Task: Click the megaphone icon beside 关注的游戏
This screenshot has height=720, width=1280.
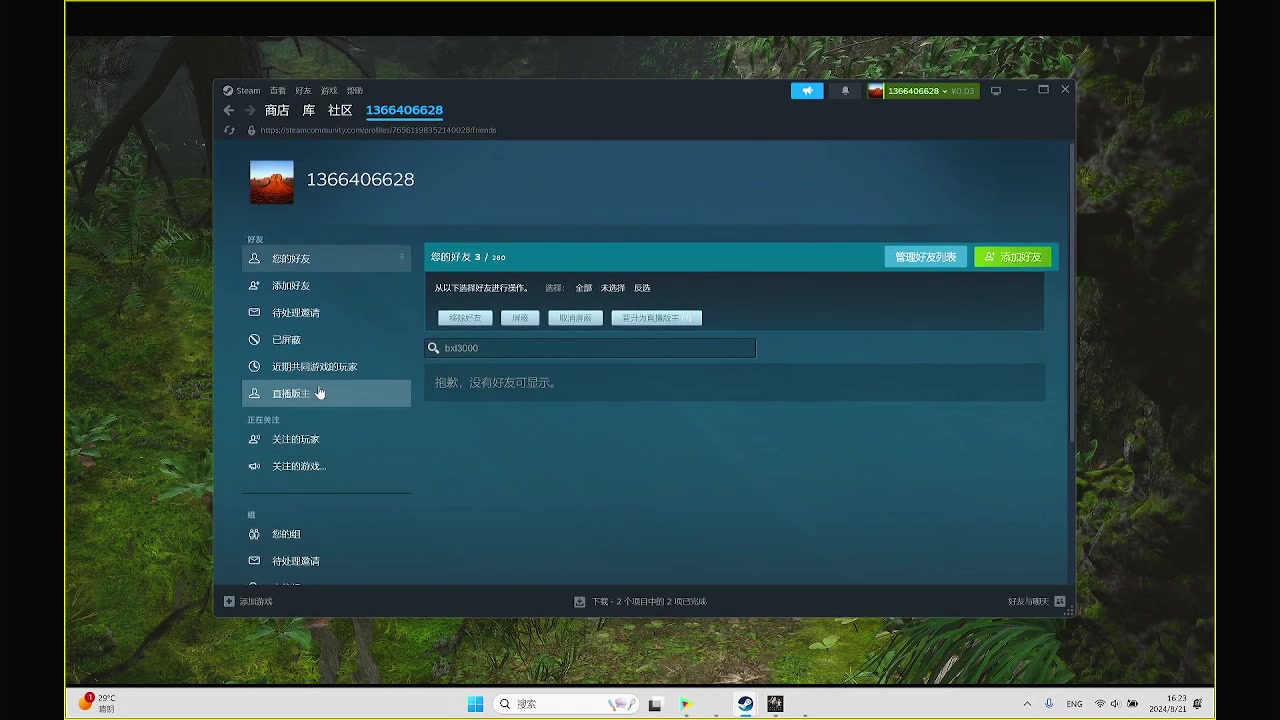Action: [x=254, y=467]
